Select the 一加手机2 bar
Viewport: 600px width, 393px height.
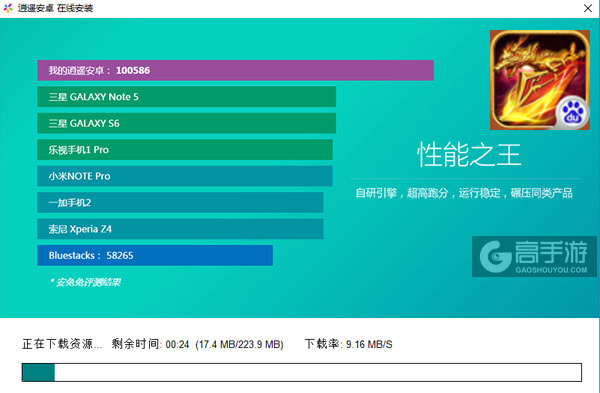(x=180, y=202)
